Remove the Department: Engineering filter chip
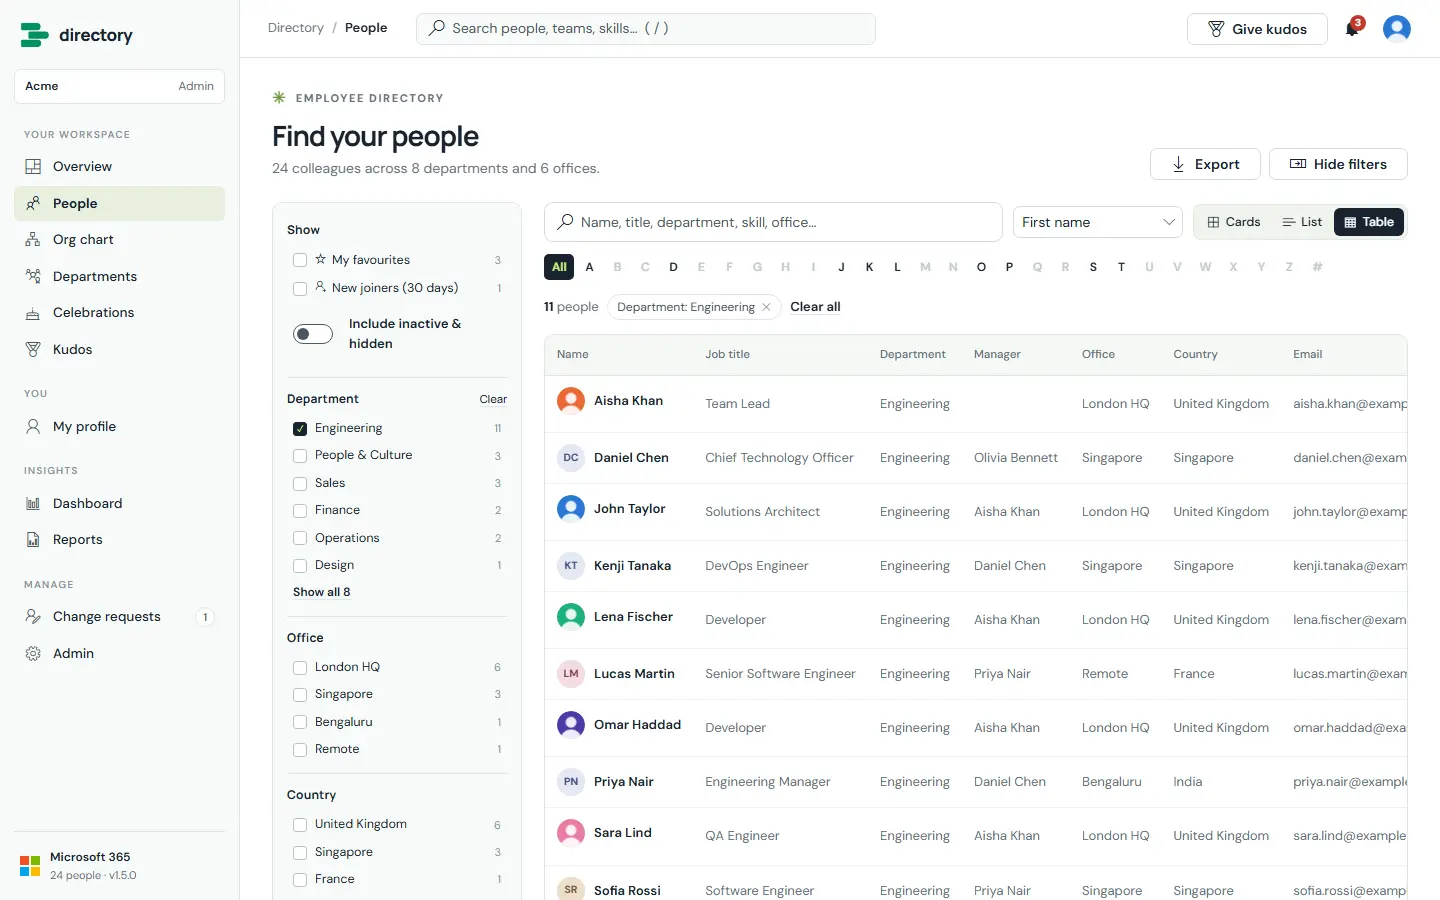The height and width of the screenshot is (900, 1440). click(x=766, y=307)
